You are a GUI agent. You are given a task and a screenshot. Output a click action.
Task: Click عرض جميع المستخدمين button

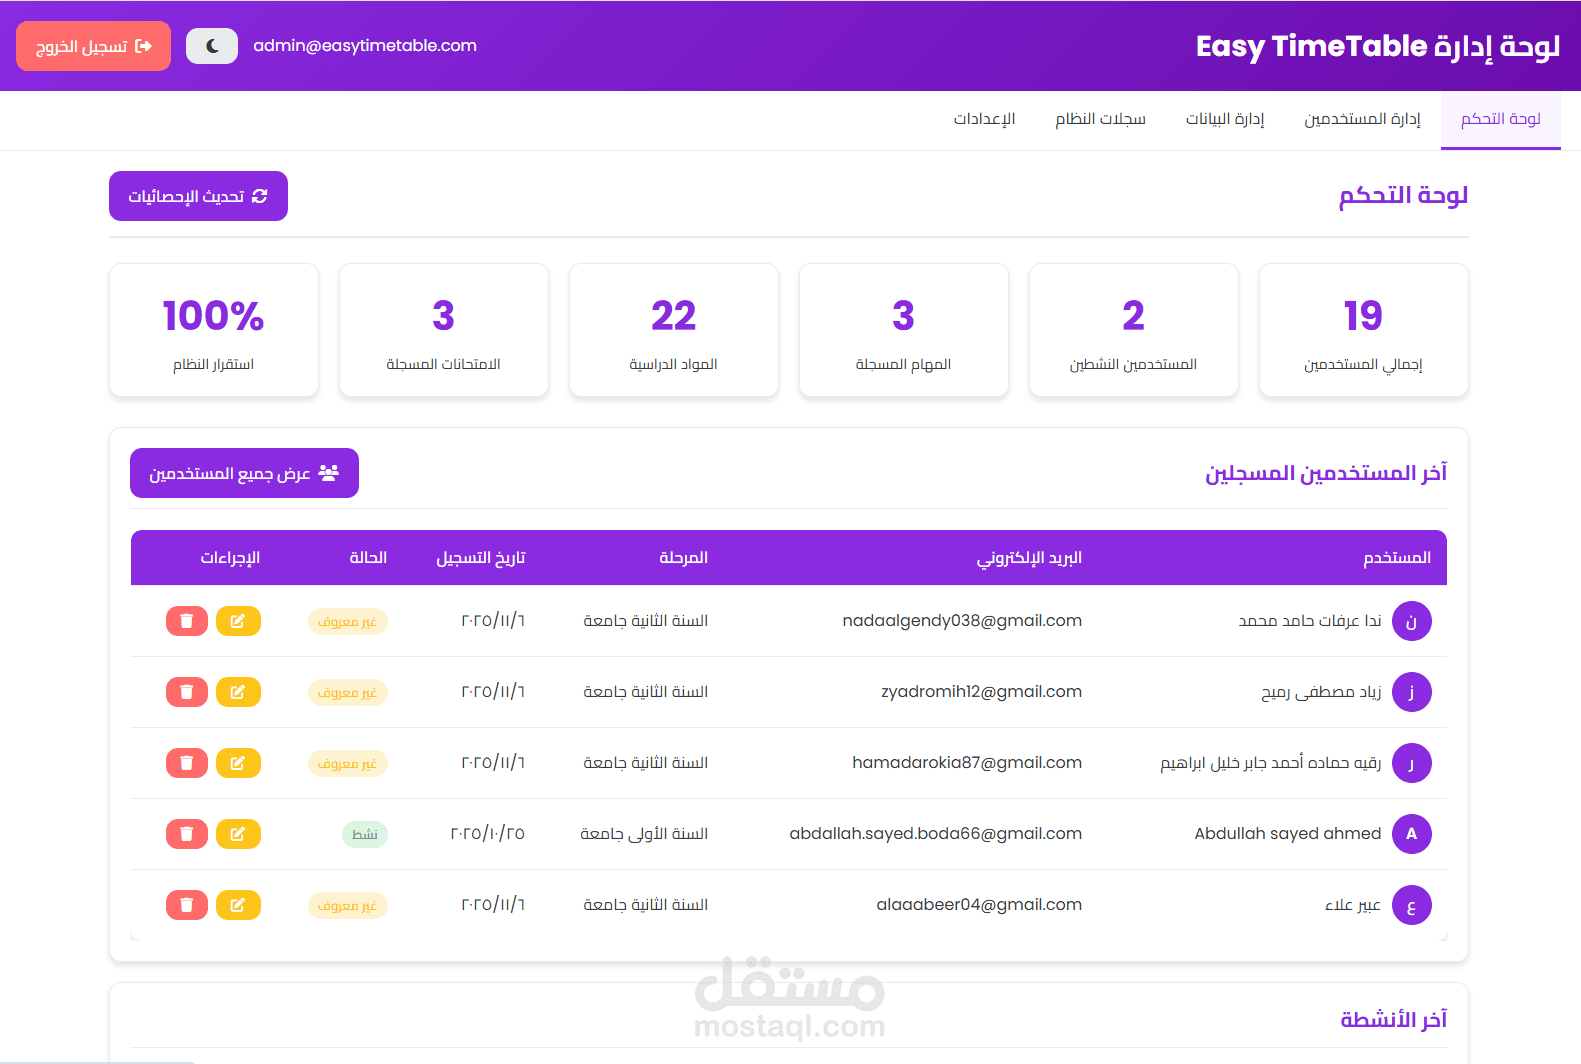pyautogui.click(x=244, y=473)
